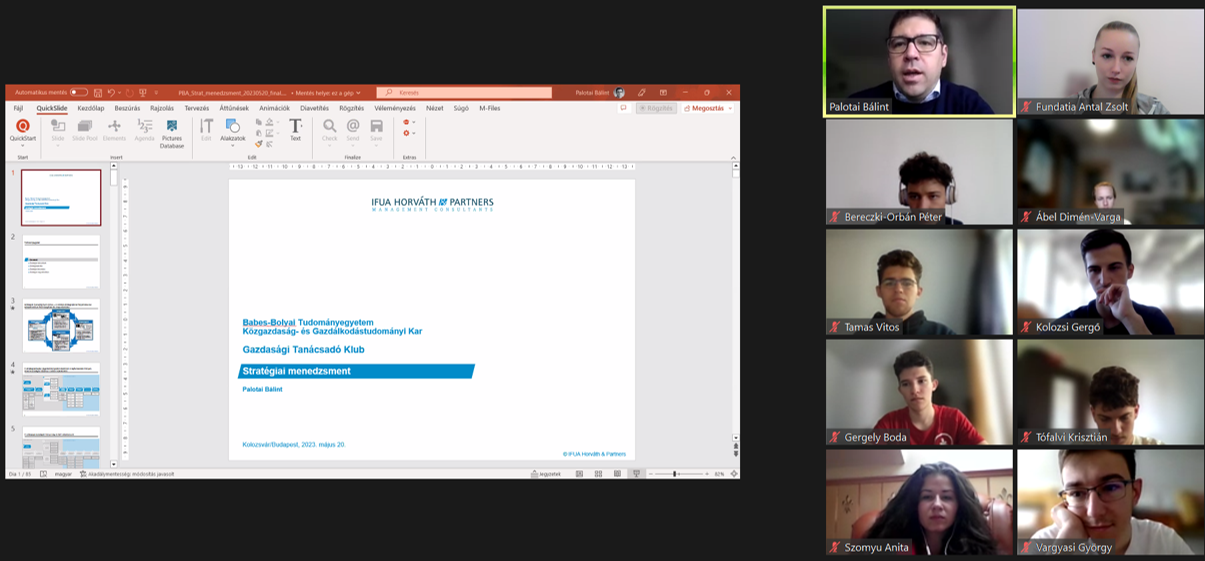Open the Megosztás dropdown arrow
The width and height of the screenshot is (1205, 561).
(x=730, y=108)
